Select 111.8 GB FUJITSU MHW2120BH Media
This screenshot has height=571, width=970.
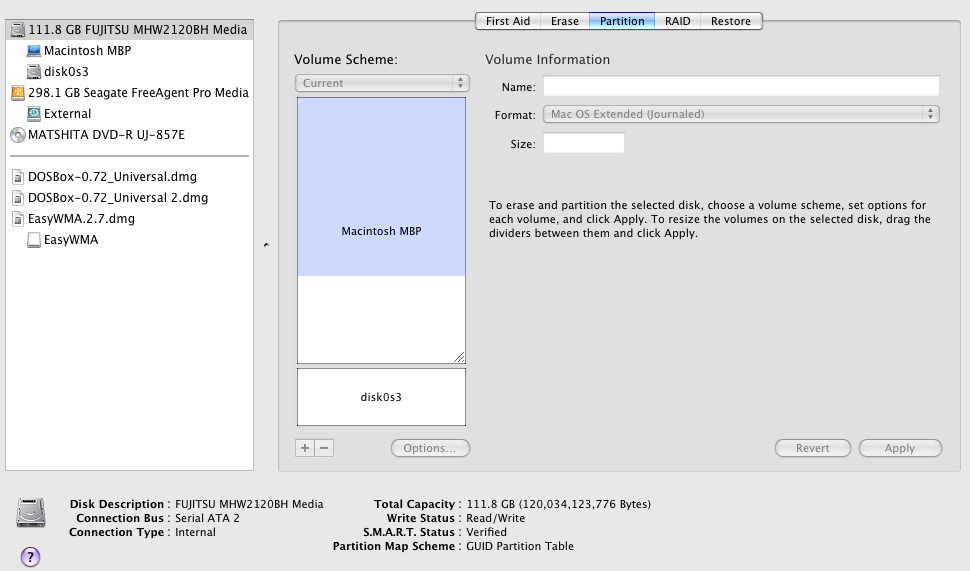pyautogui.click(x=129, y=30)
